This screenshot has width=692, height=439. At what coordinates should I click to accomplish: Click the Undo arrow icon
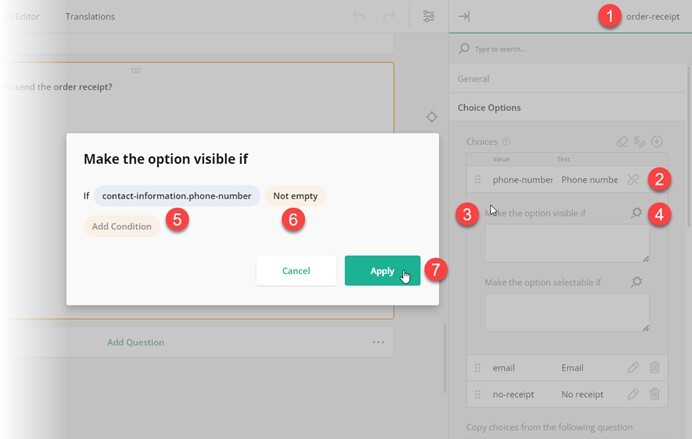coord(359,16)
